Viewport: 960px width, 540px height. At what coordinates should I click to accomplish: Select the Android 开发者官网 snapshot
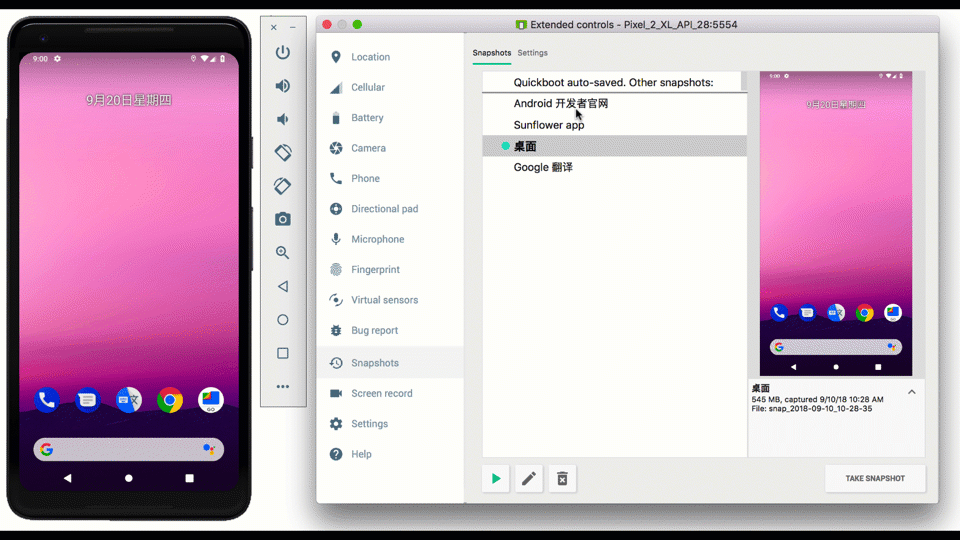(614, 103)
